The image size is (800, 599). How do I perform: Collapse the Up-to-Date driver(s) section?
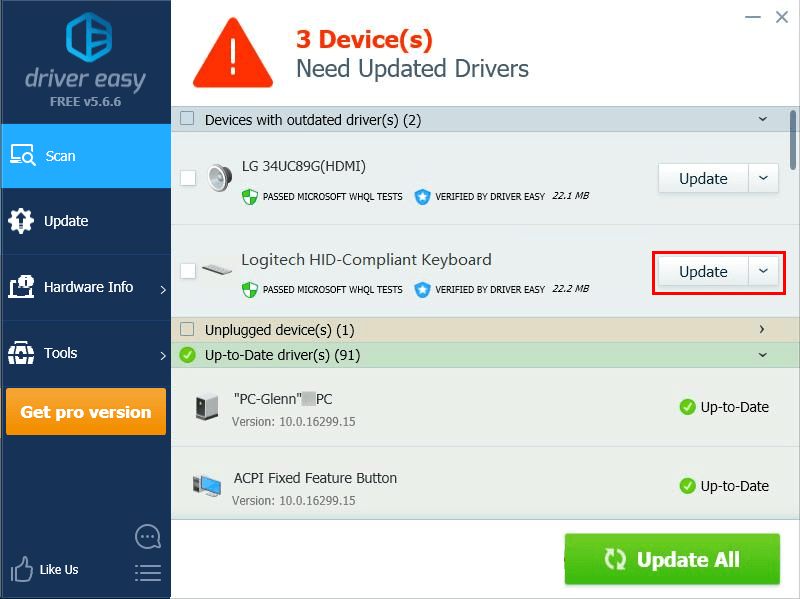point(763,355)
